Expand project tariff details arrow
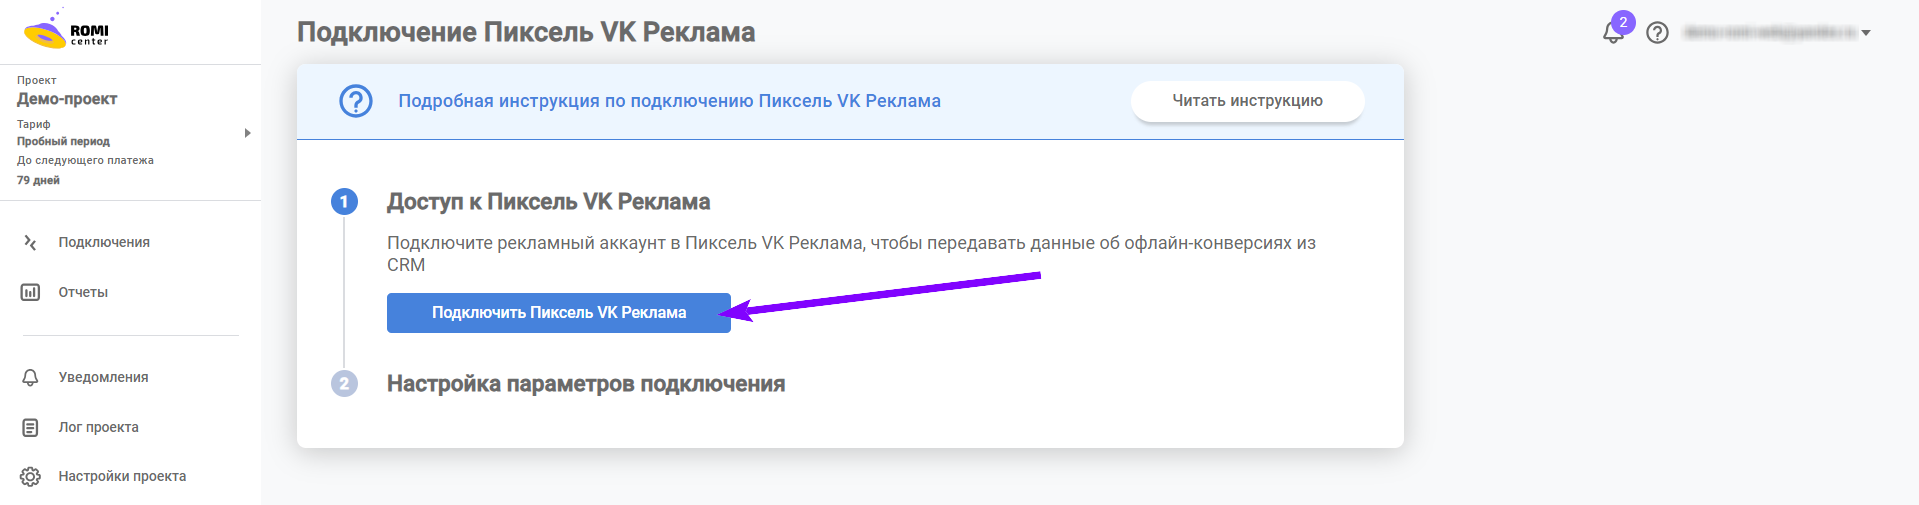The height and width of the screenshot is (505, 1919). (247, 133)
